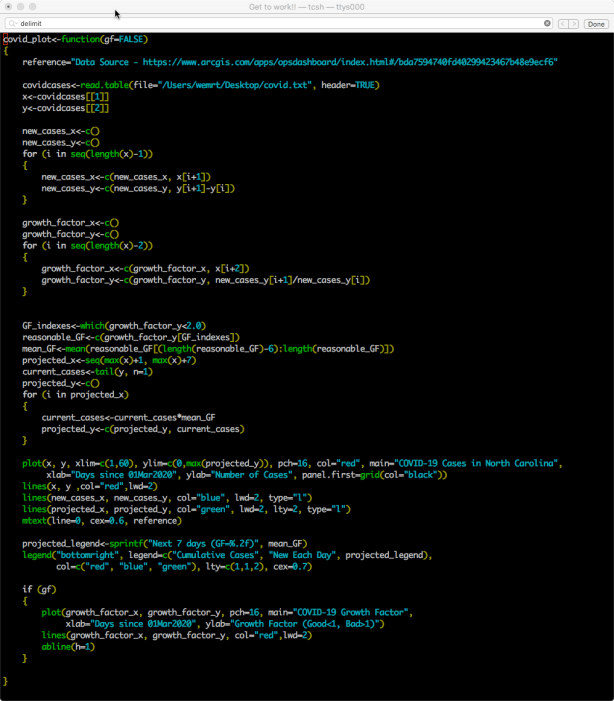
Task: Click the 'for (i in seq(length(x)-2))' line
Action: point(88,245)
